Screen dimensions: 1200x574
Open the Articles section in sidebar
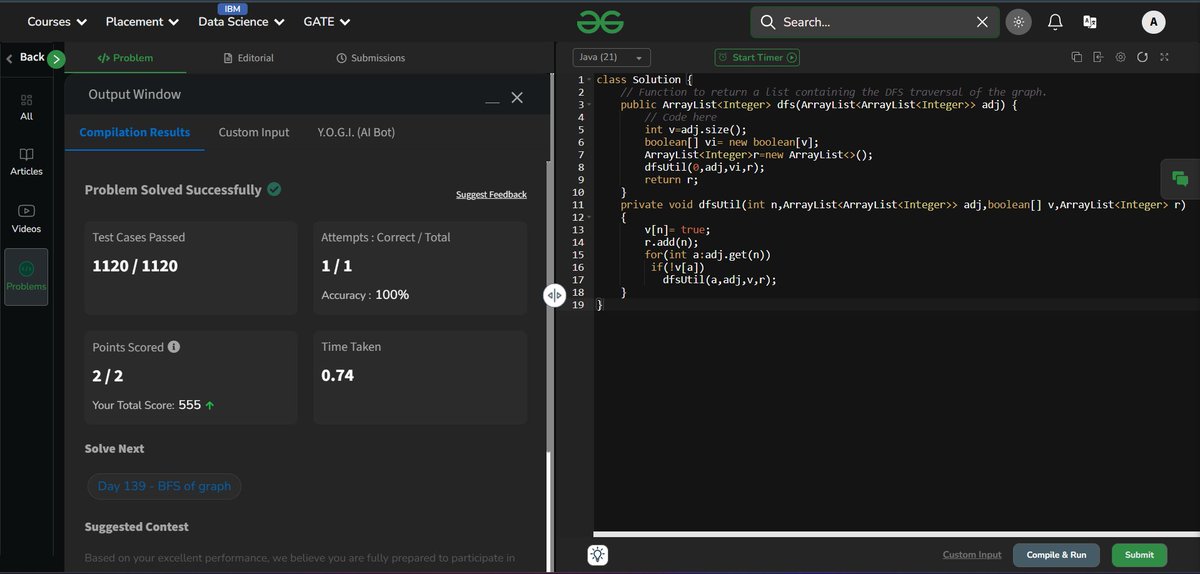tap(26, 162)
